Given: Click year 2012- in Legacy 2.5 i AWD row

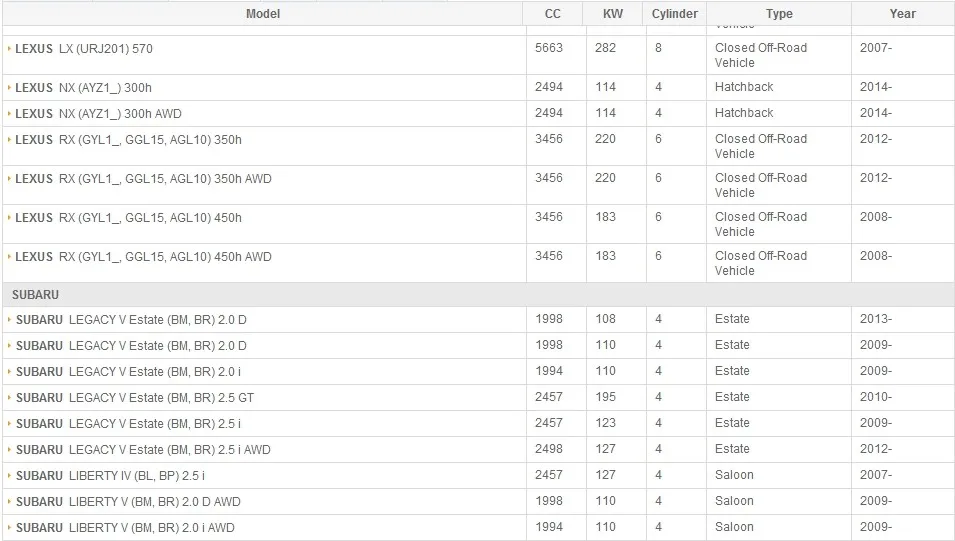Looking at the screenshot, I should 876,448.
